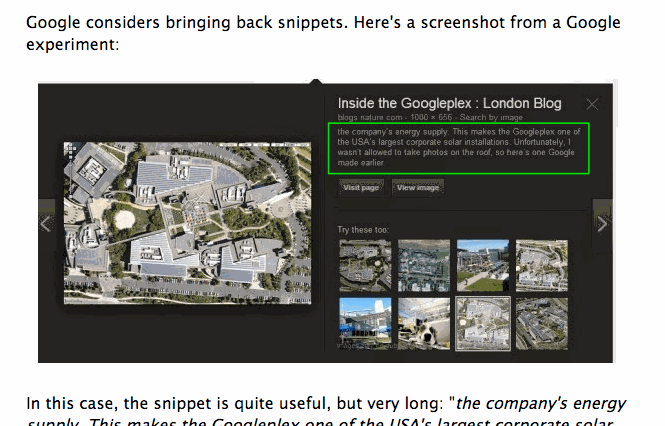Close the image preview panel with X
665x426 pixels.
point(592,104)
